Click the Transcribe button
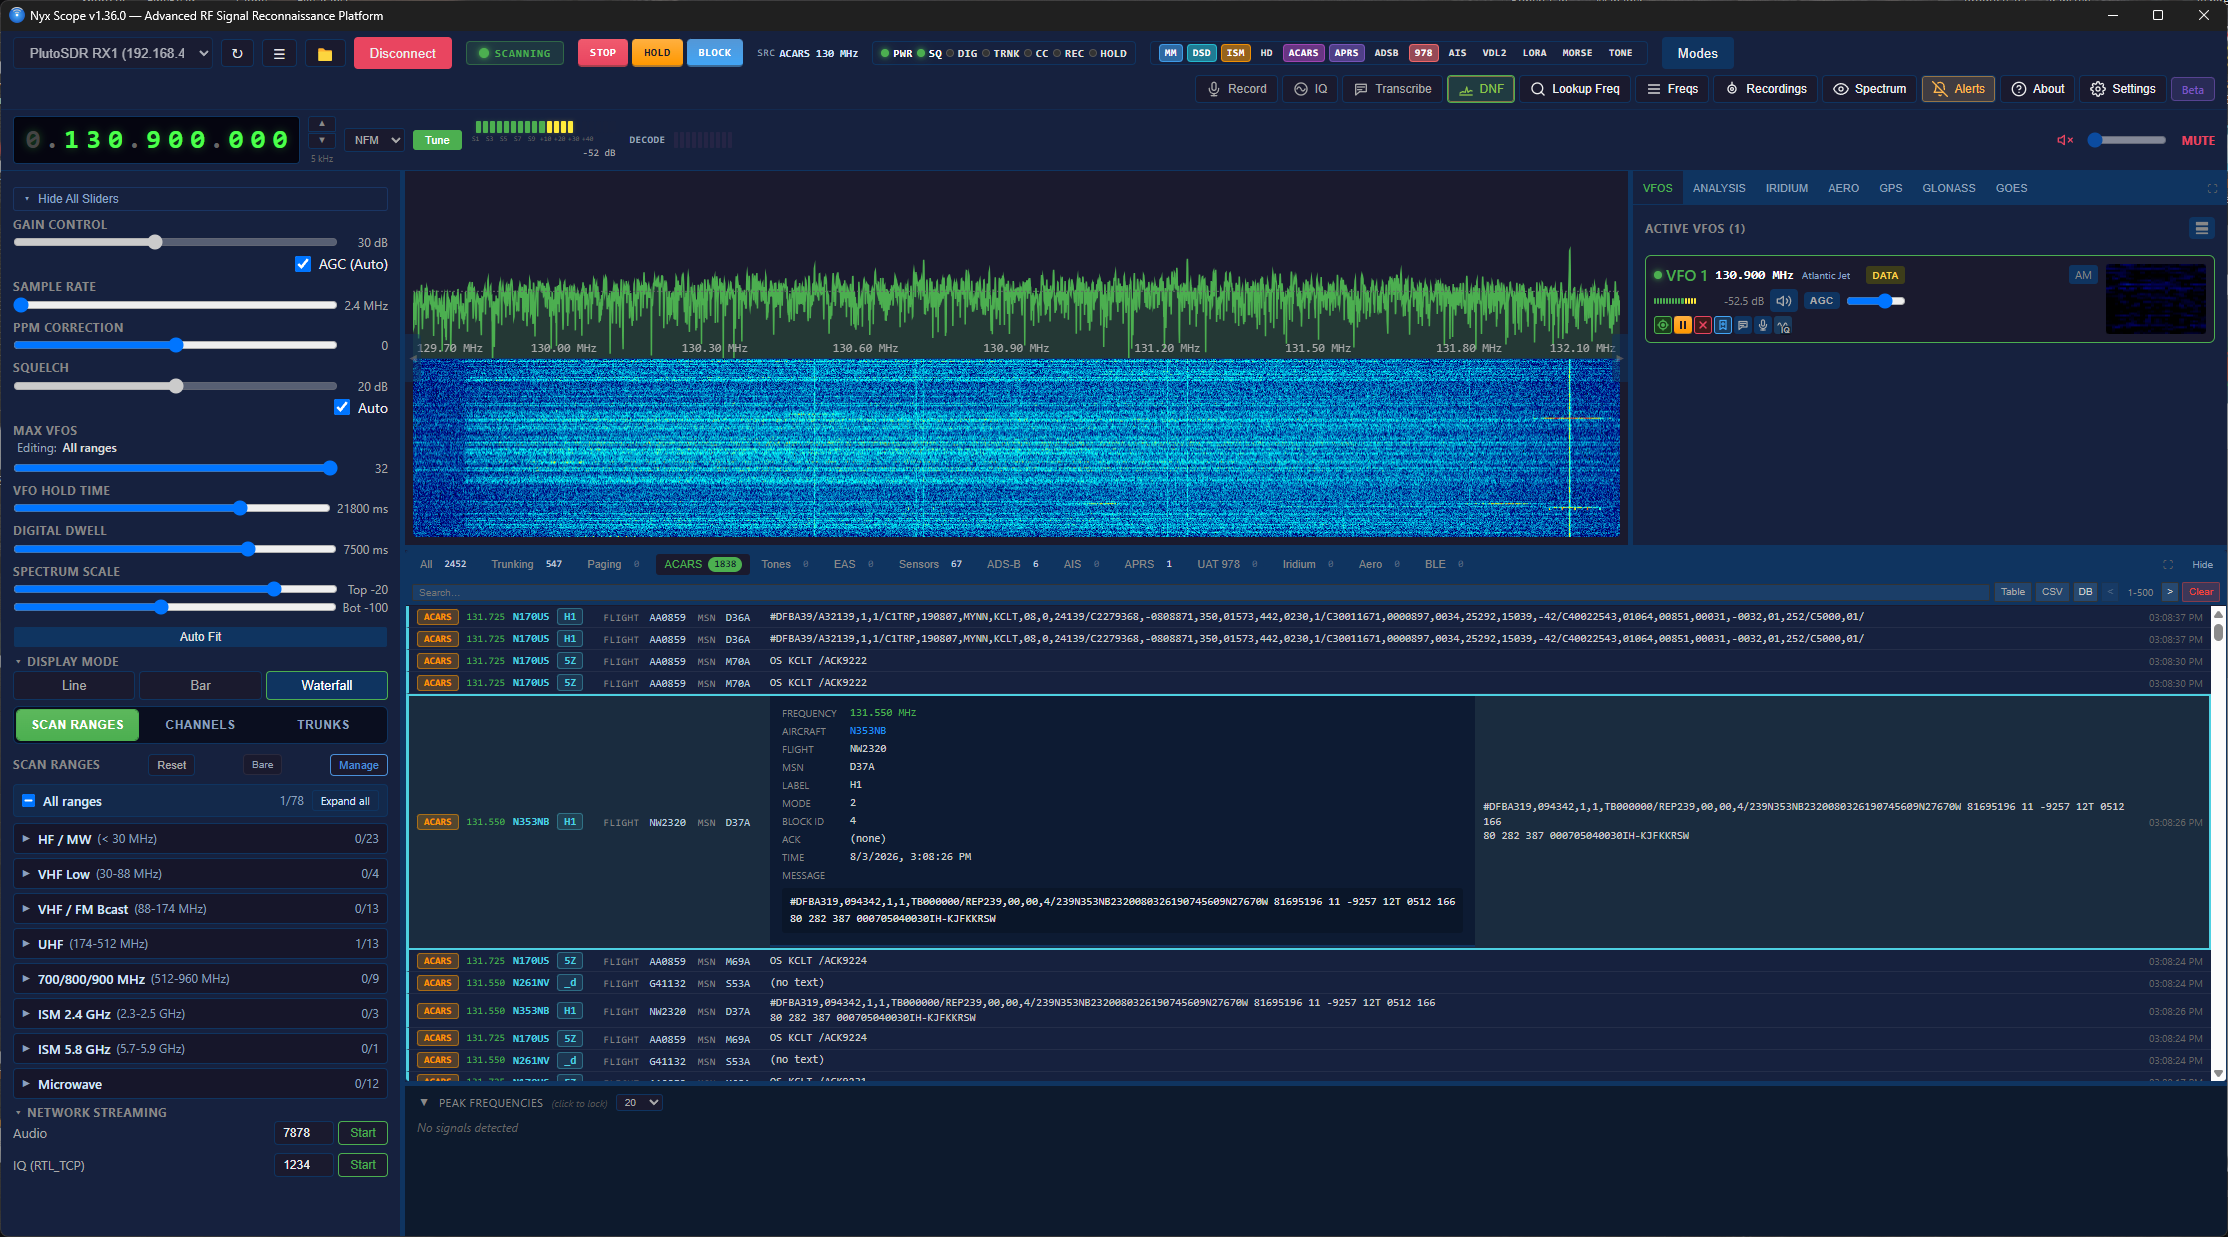This screenshot has height=1237, width=2228. click(x=1392, y=89)
